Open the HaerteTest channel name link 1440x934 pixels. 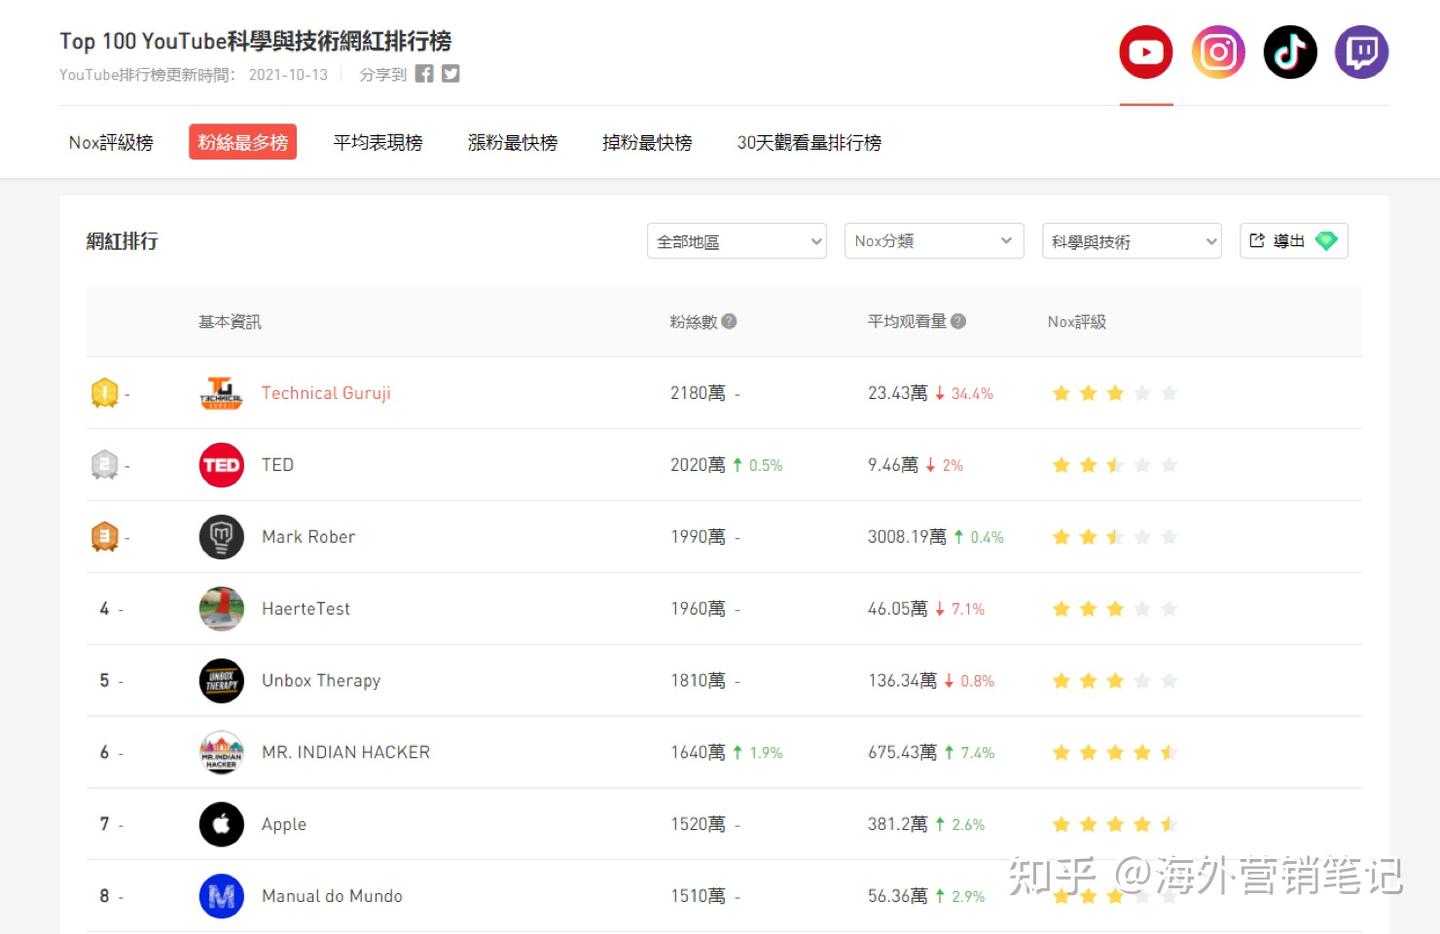[306, 609]
